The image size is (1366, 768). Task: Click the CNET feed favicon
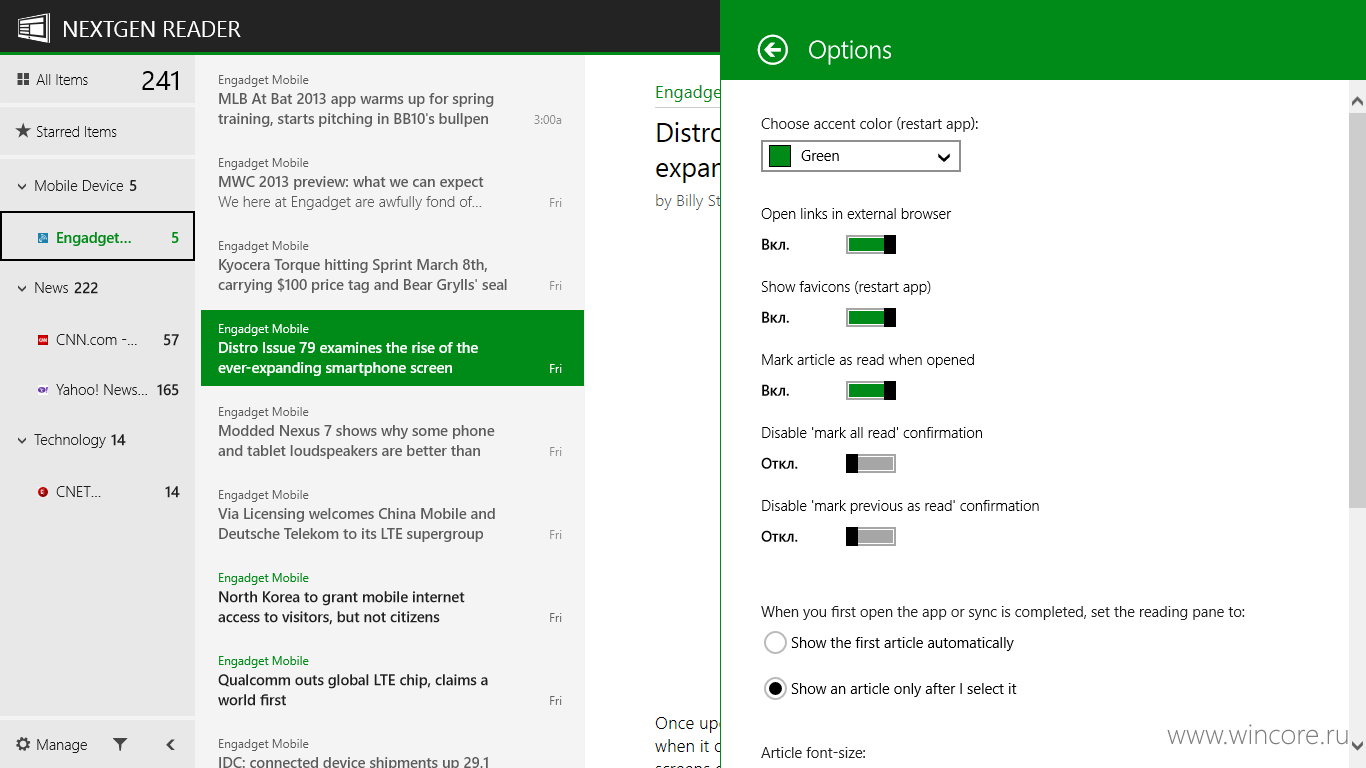(x=43, y=492)
